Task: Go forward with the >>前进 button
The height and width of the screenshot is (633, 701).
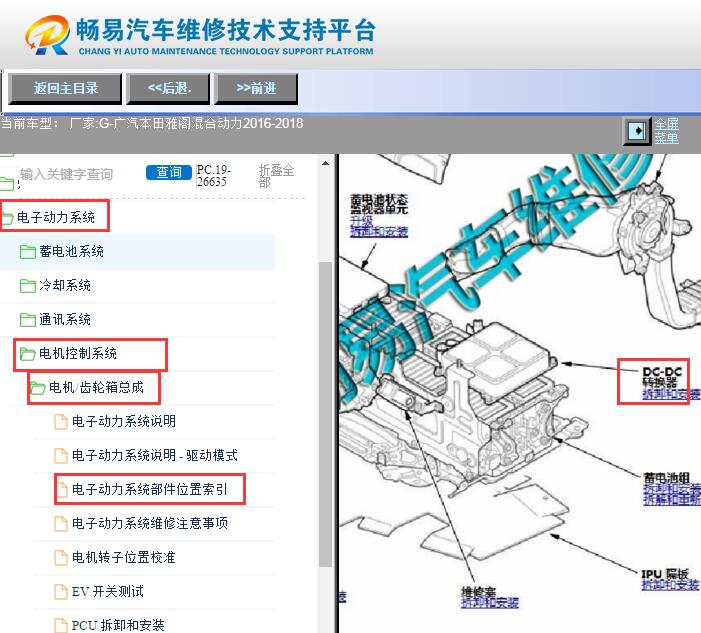Action: 256,89
